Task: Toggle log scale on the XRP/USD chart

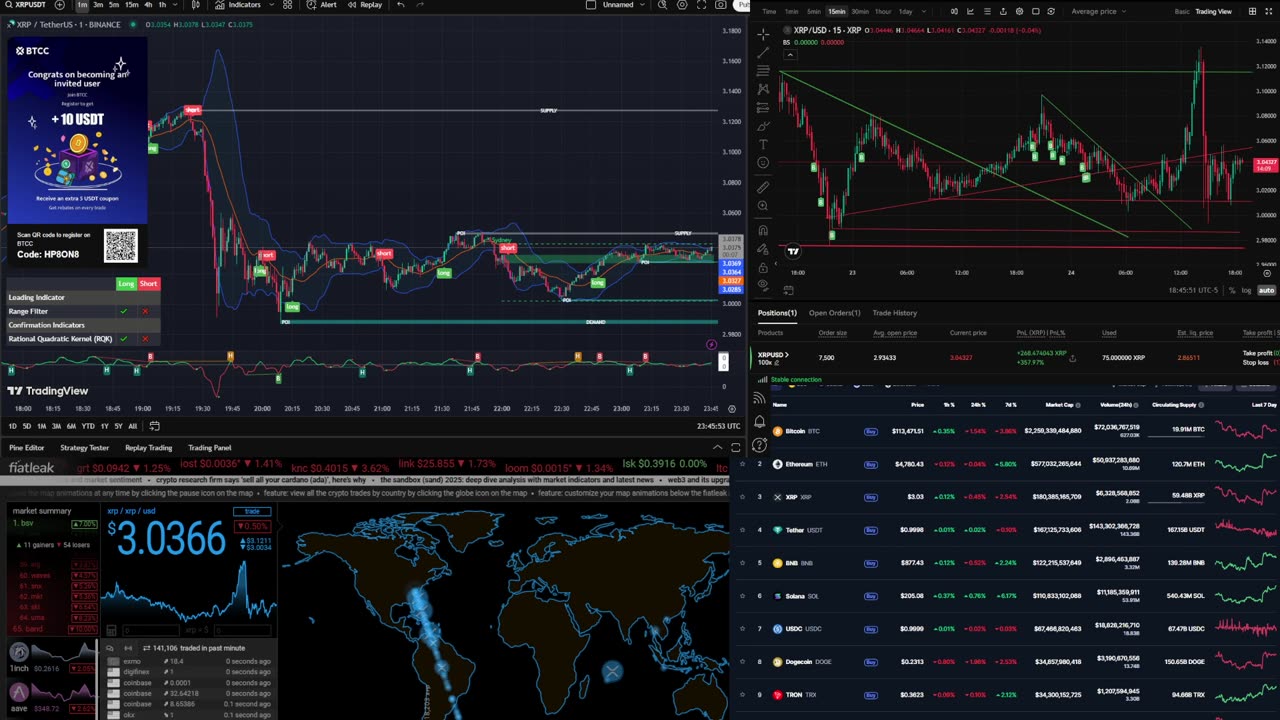Action: tap(1246, 290)
